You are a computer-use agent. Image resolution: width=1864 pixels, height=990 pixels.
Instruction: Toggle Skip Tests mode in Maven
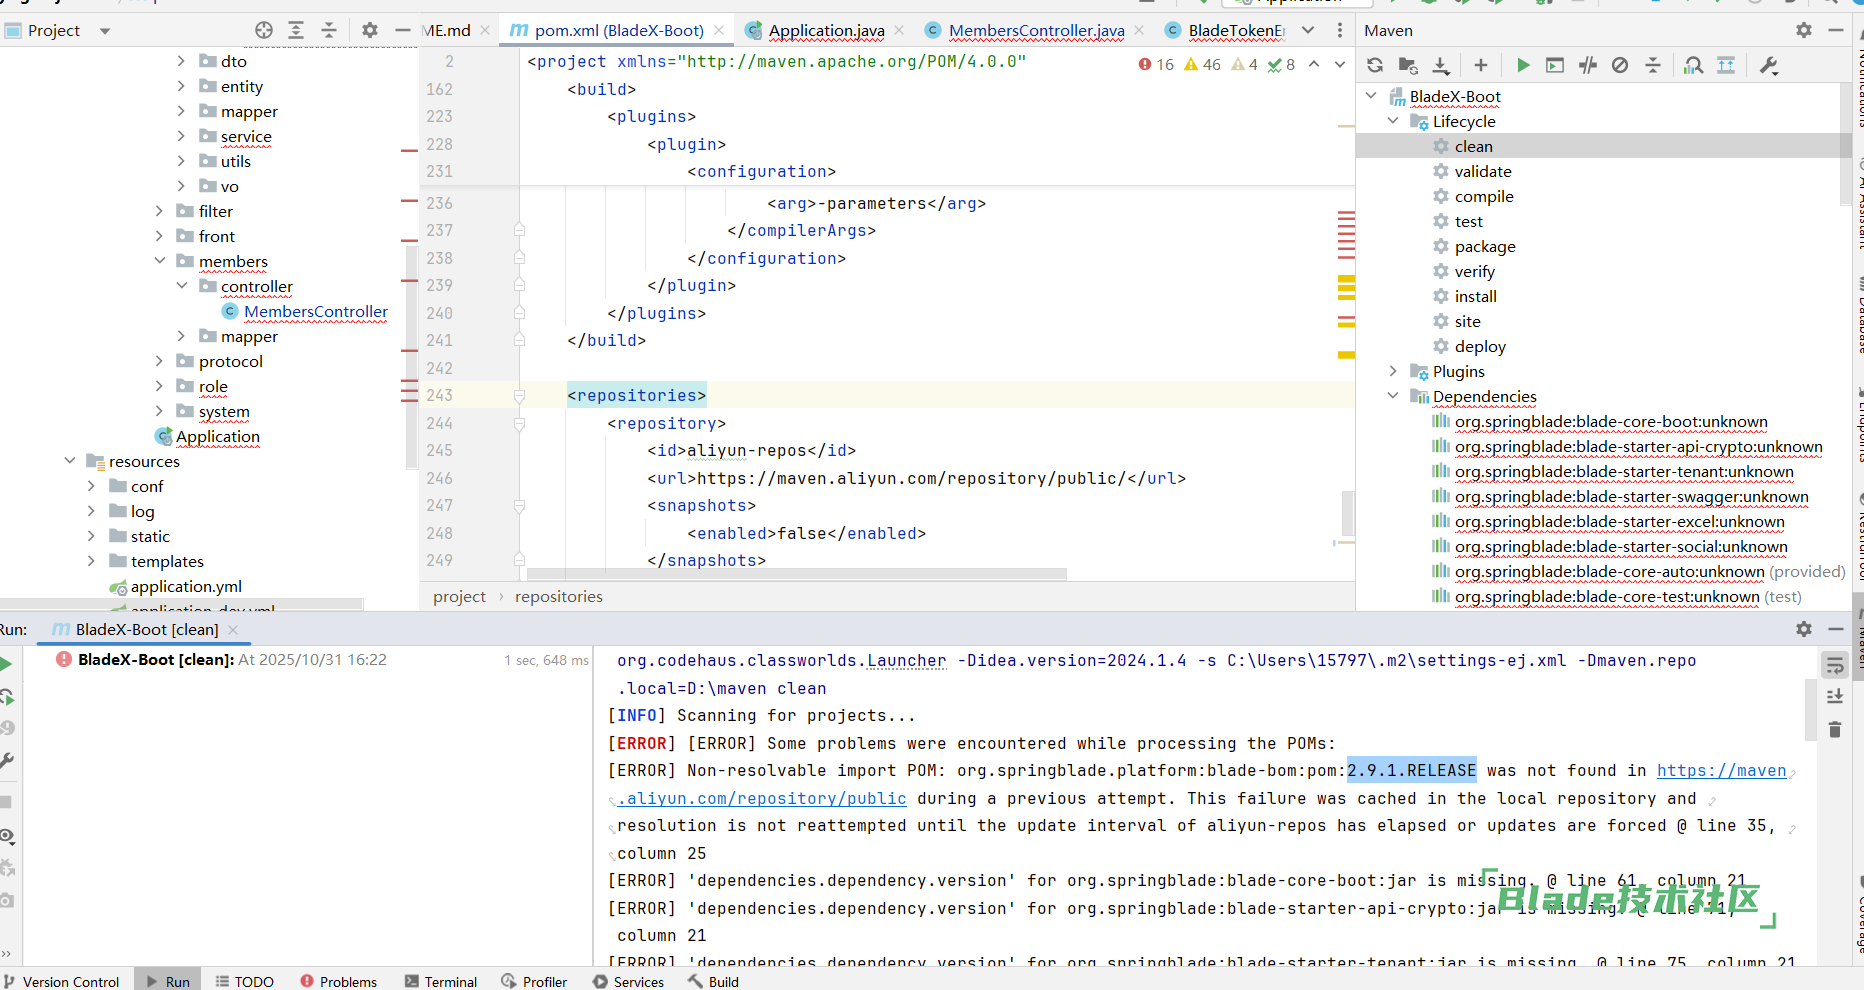pos(1620,65)
